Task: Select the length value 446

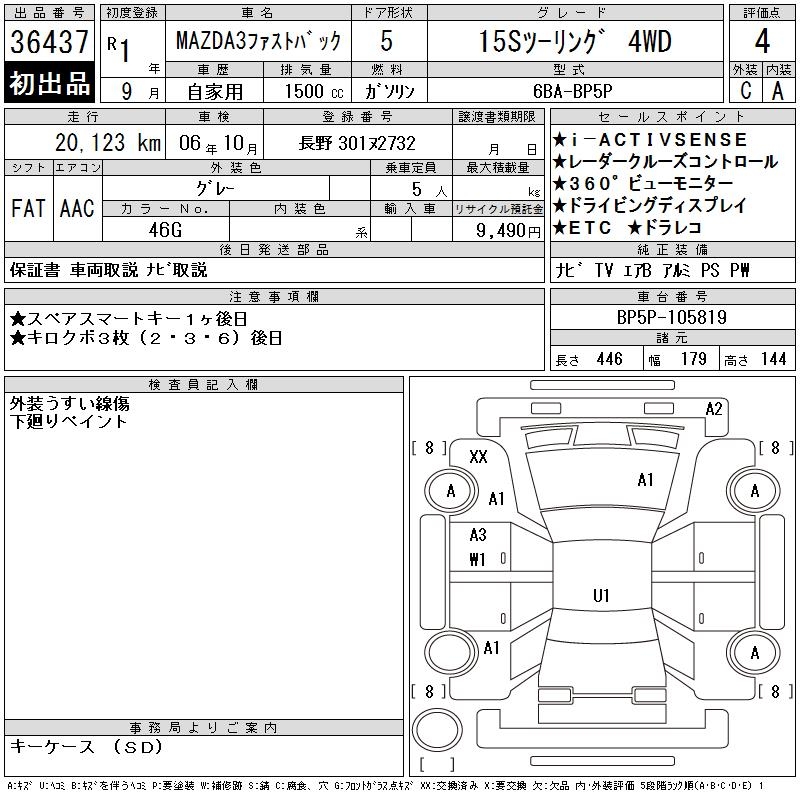Action: point(610,359)
